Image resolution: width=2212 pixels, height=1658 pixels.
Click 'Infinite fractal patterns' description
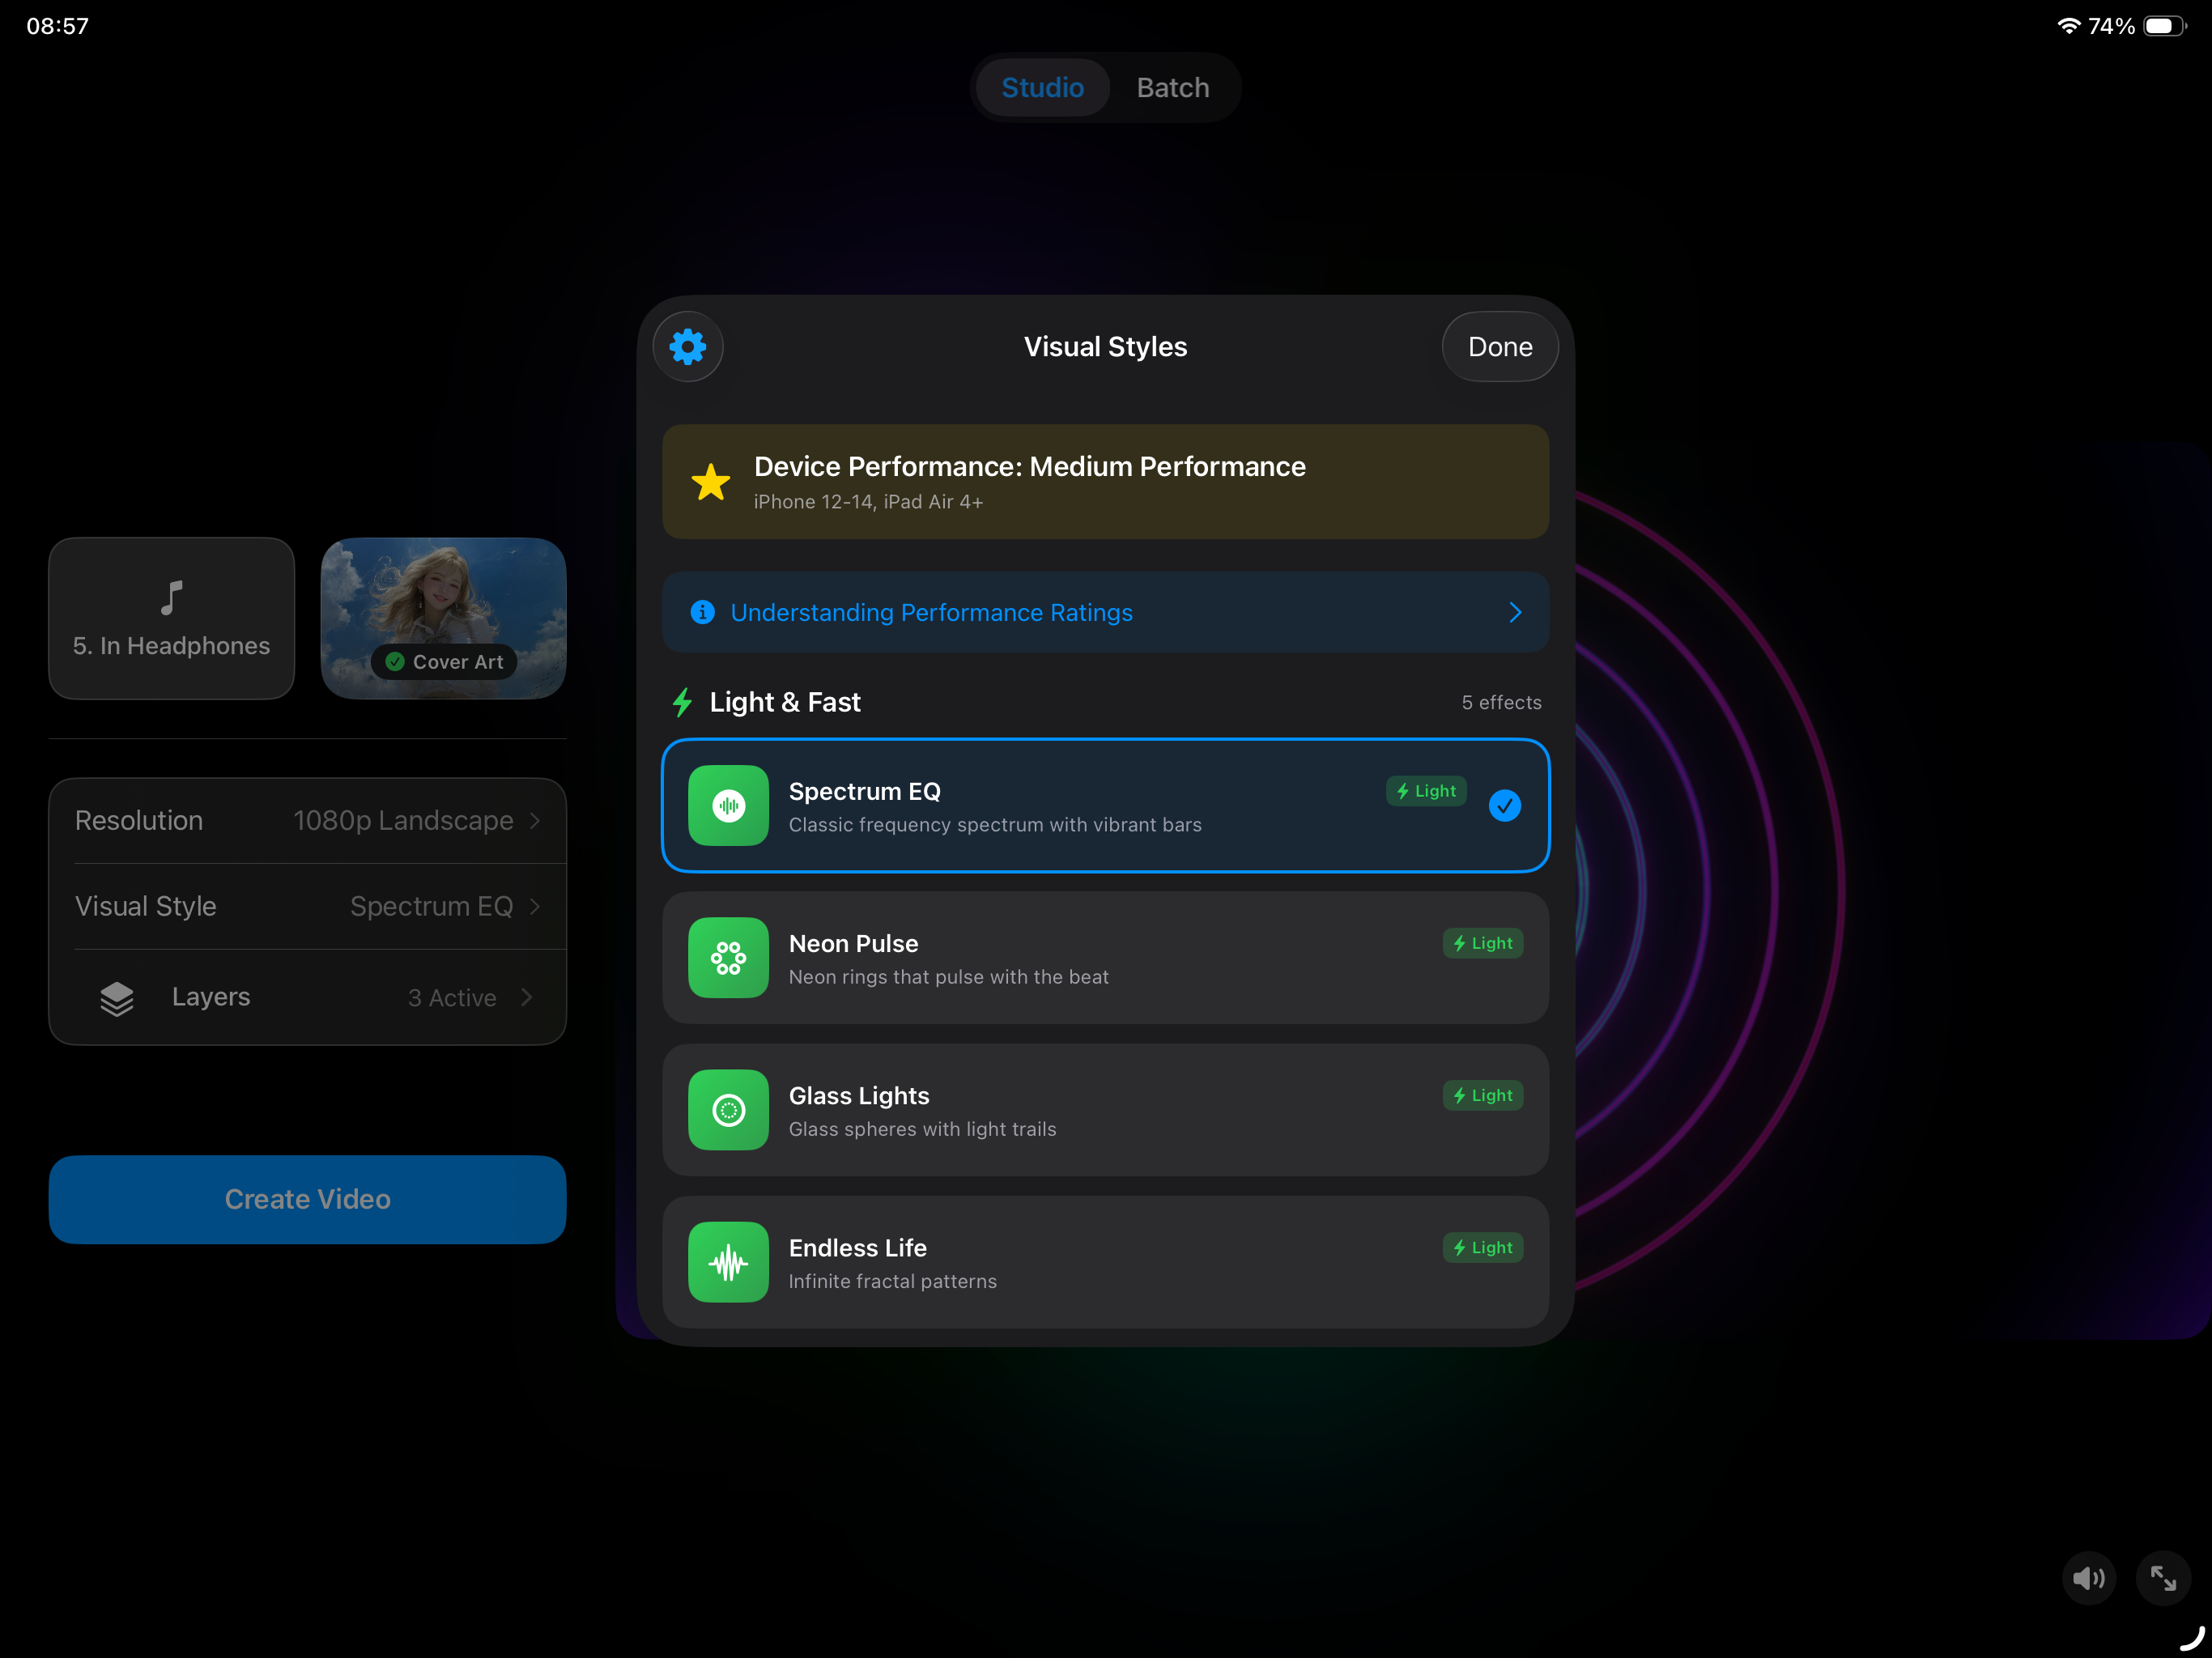pos(892,1281)
